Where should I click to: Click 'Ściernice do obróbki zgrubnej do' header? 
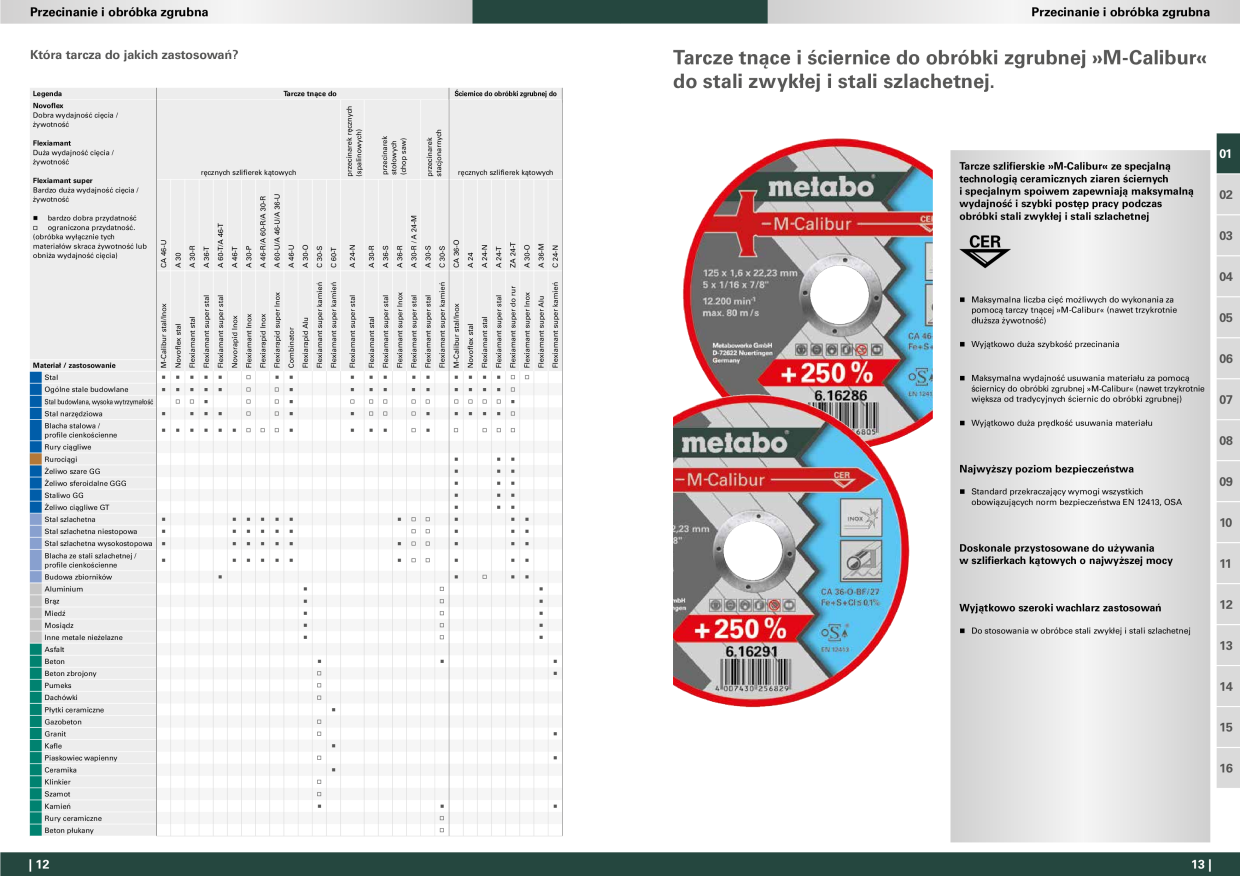tap(505, 93)
